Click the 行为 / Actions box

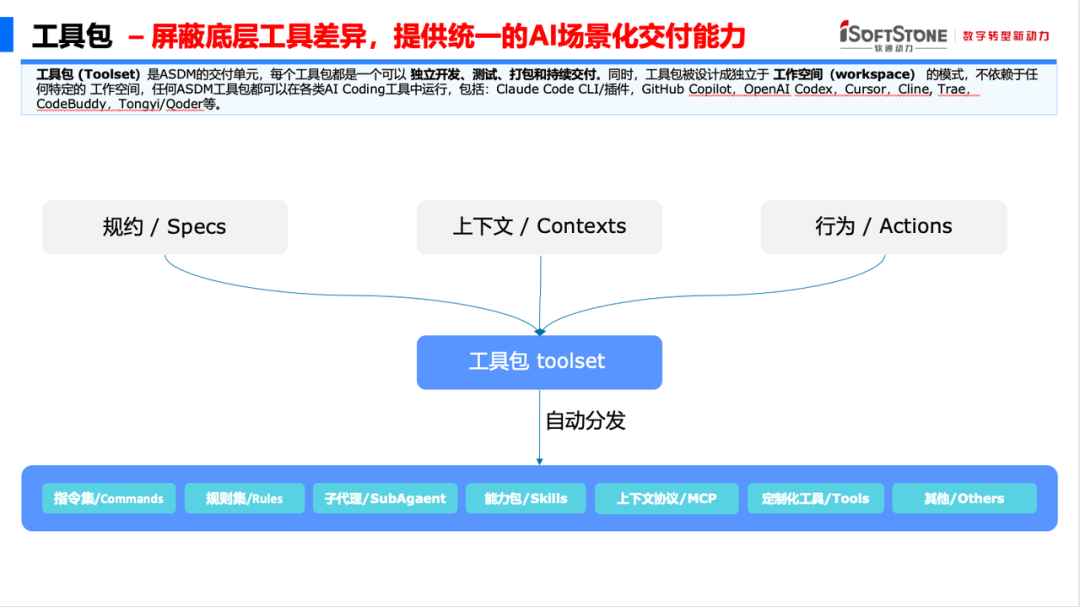(884, 227)
